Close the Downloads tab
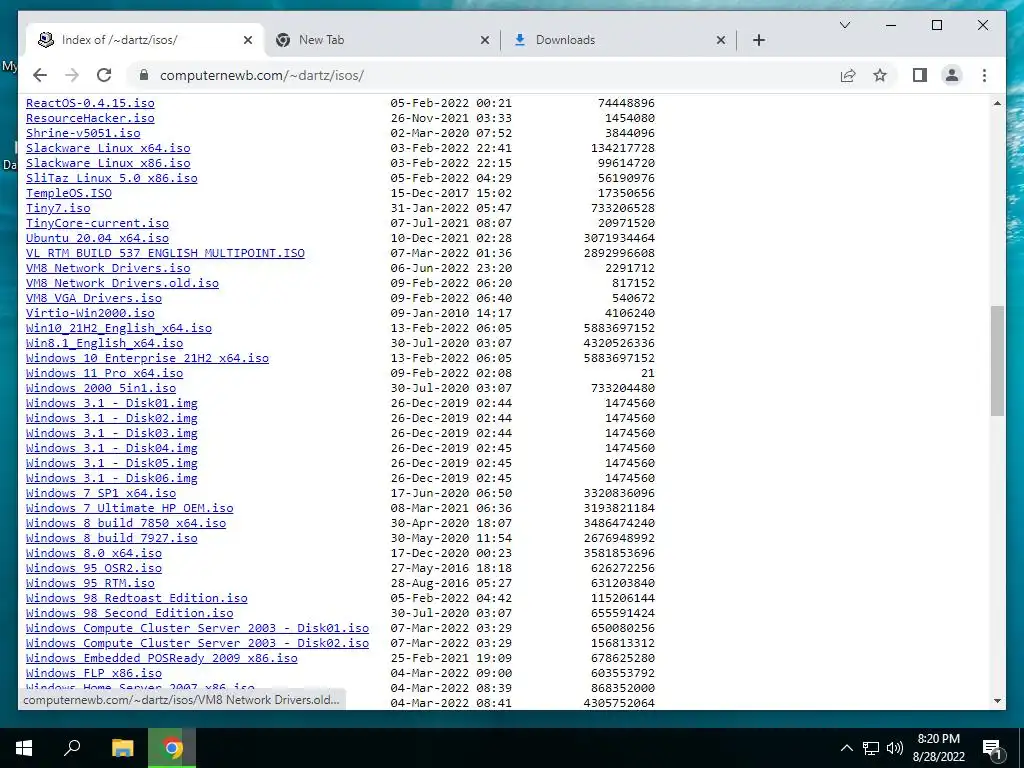 click(x=720, y=40)
